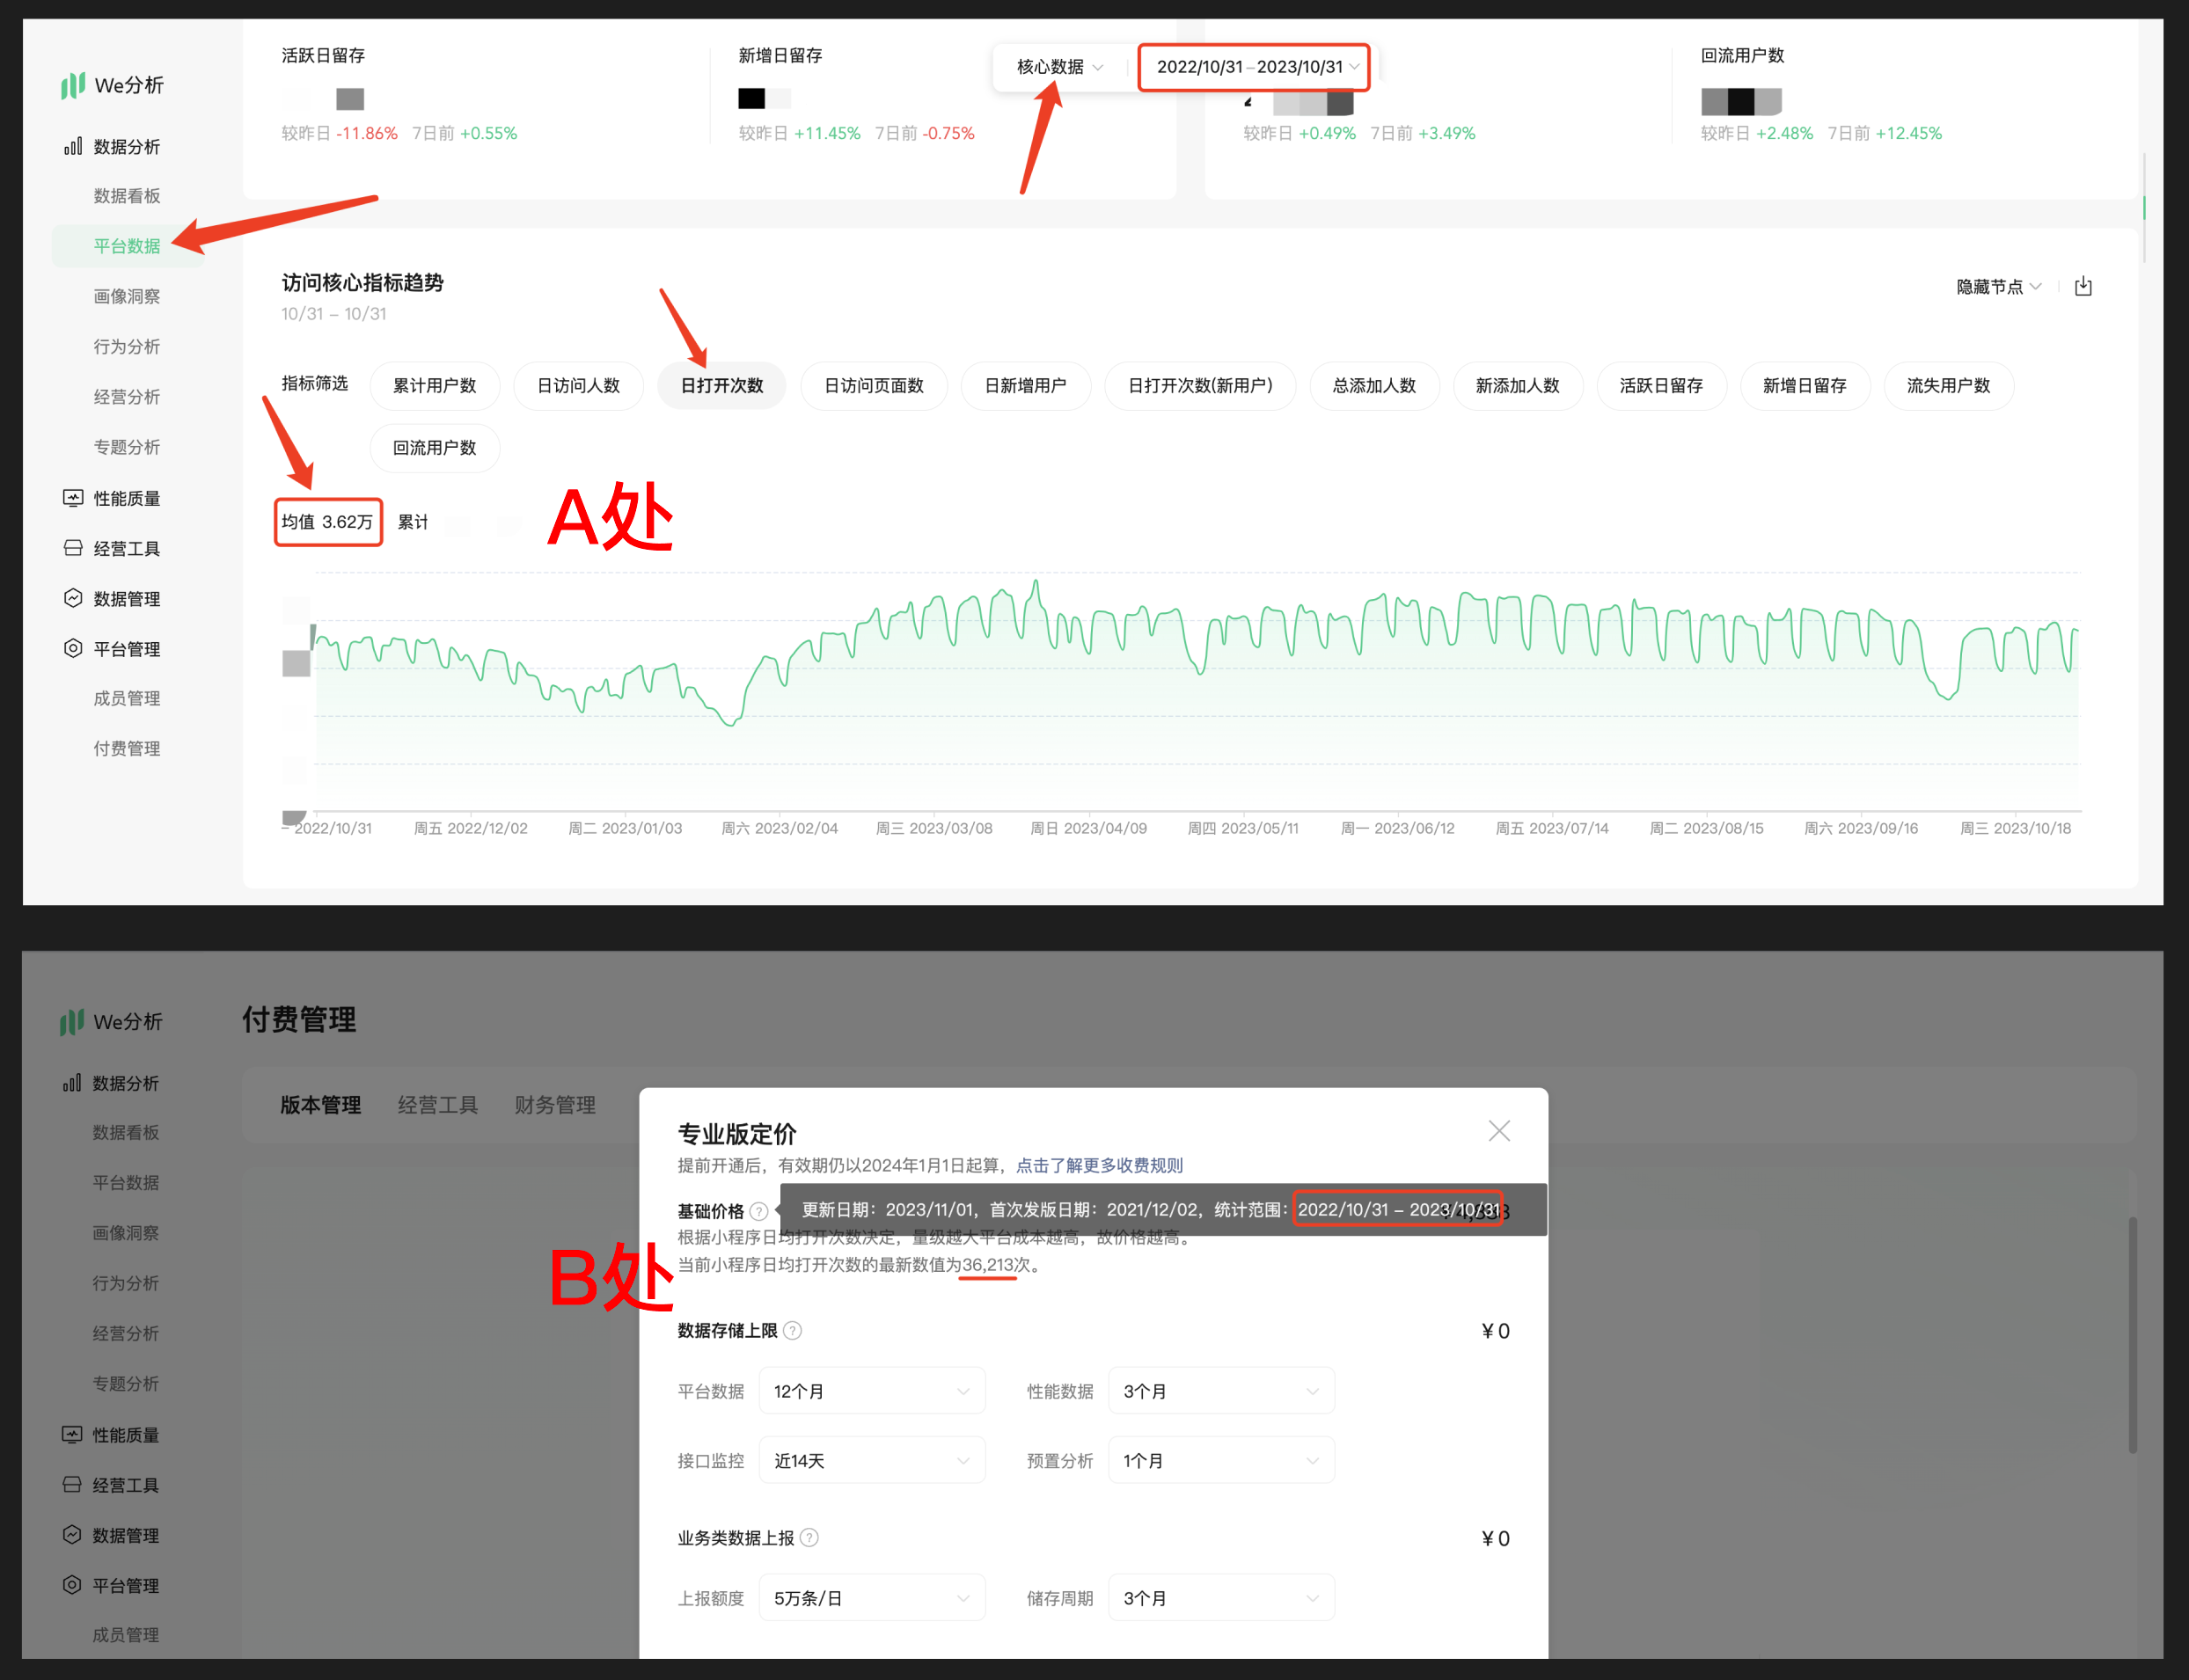2189x1680 pixels.
Task: Select the 日访问人数 metric filter chip
Action: (578, 386)
